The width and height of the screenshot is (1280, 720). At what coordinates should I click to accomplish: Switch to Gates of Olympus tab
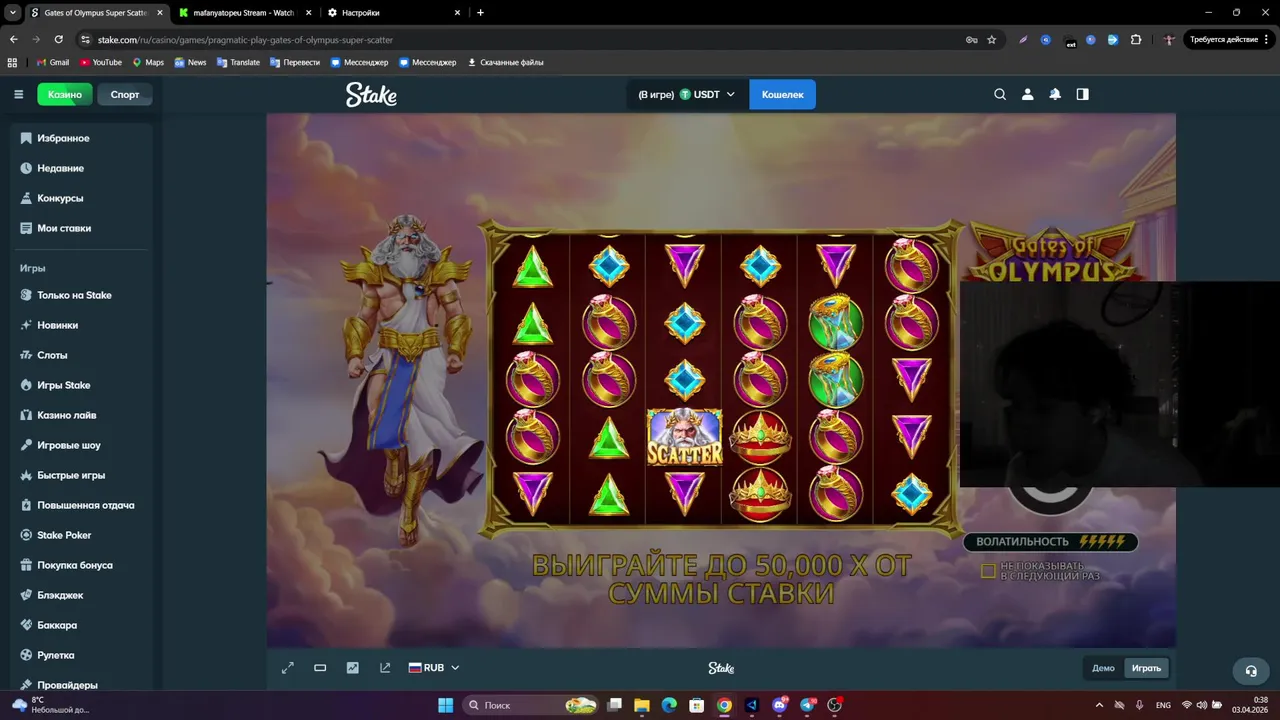tap(95, 13)
